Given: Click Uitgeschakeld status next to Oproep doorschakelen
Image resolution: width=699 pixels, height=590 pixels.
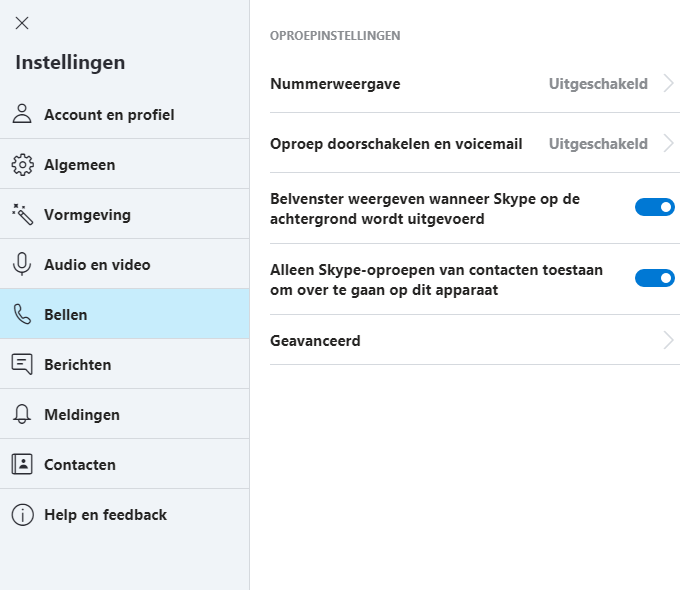Looking at the screenshot, I should click(598, 144).
